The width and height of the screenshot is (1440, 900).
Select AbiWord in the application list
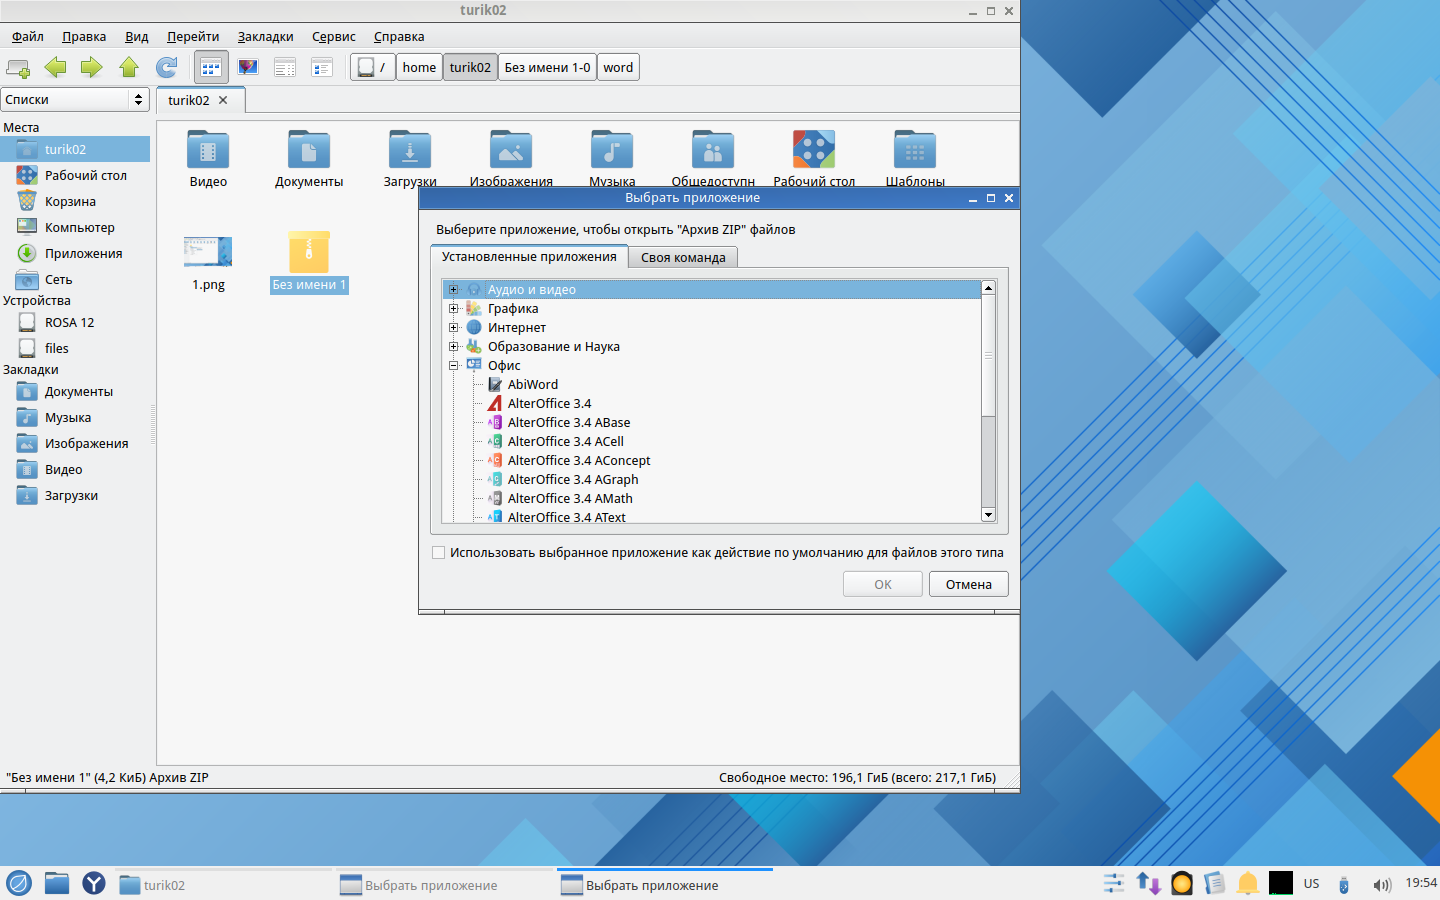click(x=532, y=384)
